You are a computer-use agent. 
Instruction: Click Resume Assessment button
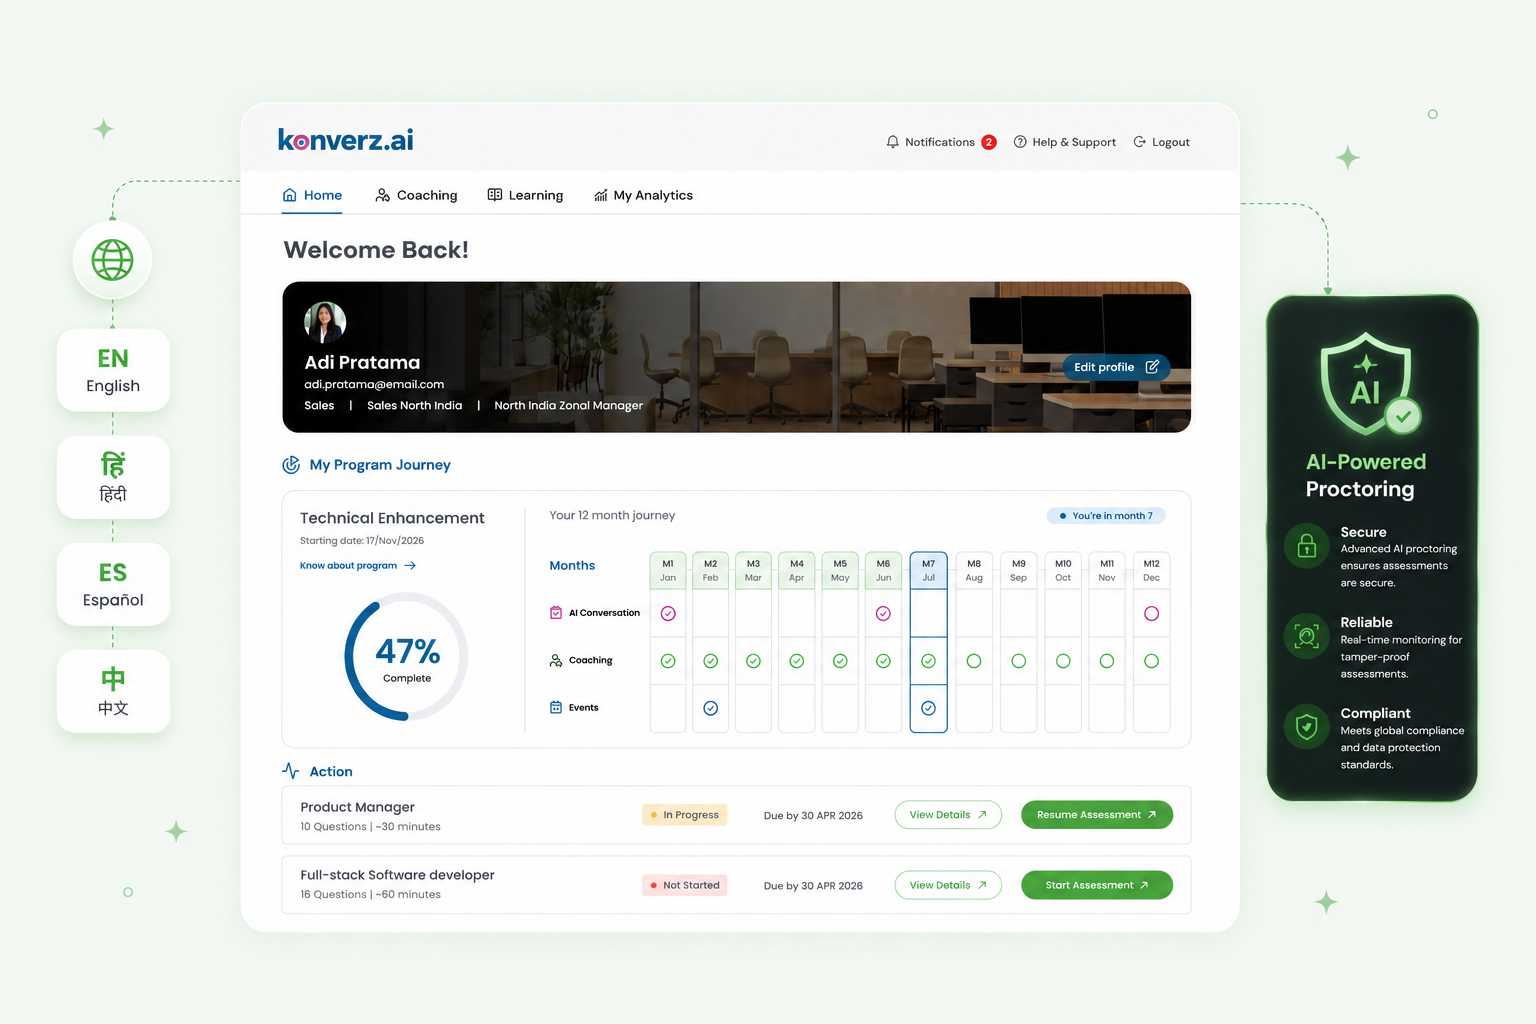coord(1096,815)
